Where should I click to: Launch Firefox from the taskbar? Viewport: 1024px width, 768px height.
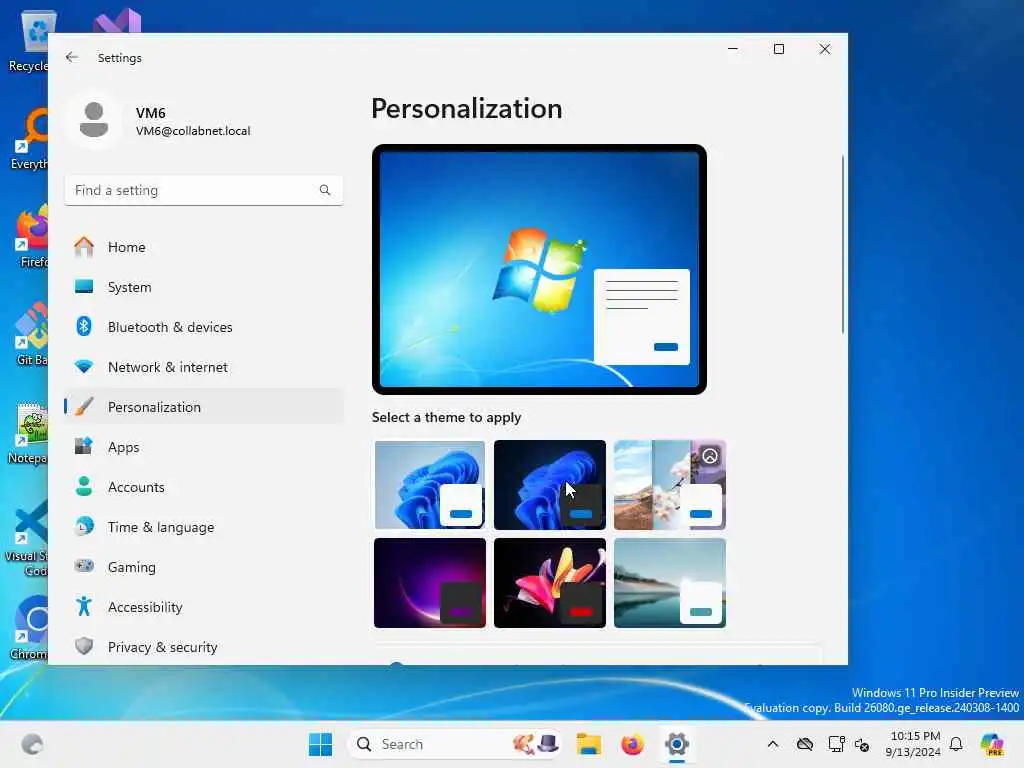[x=632, y=744]
